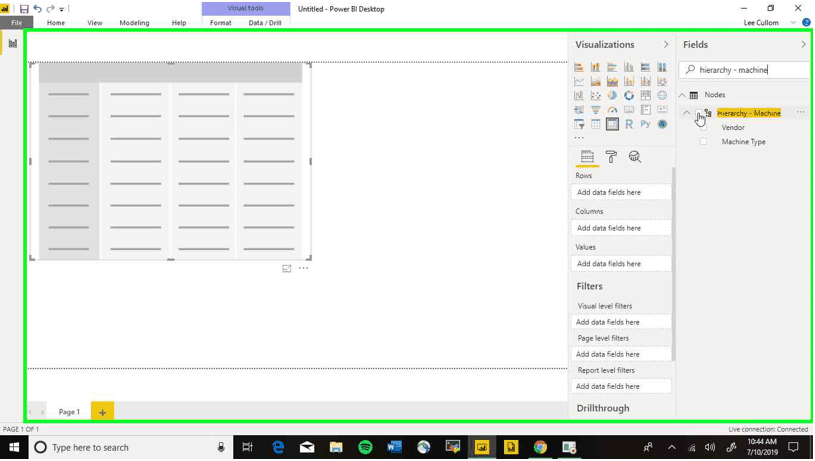Click the Save icon in title bar
This screenshot has height=461, width=815.
[24, 9]
